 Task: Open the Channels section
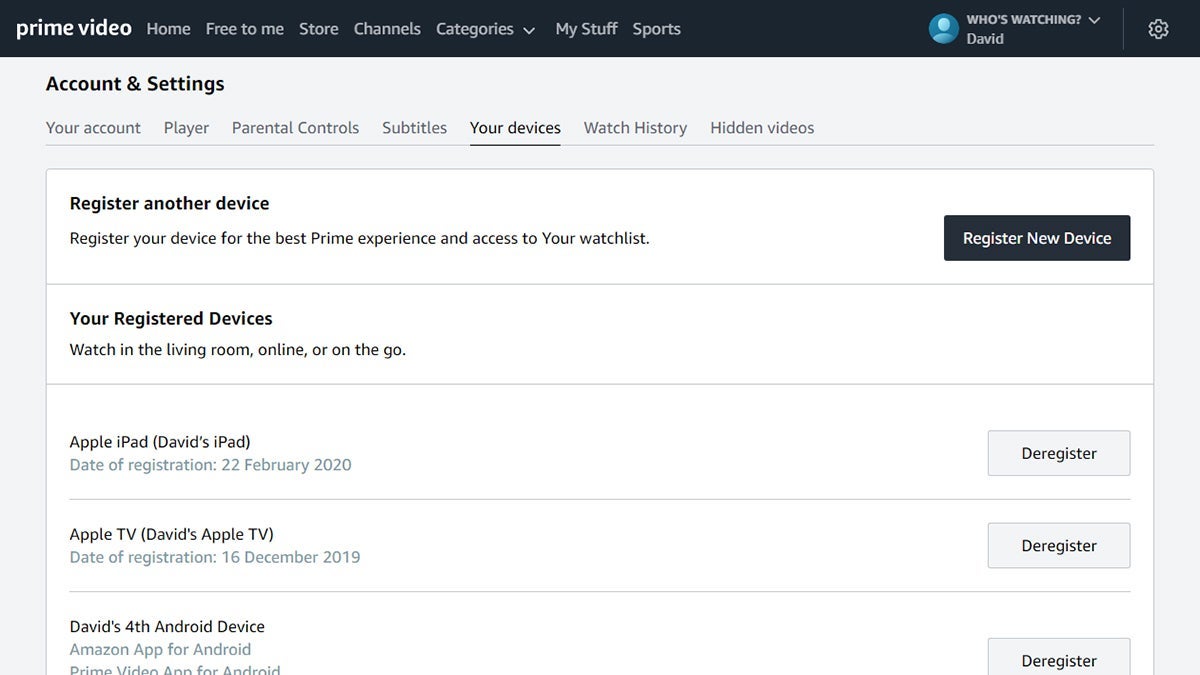click(x=387, y=29)
